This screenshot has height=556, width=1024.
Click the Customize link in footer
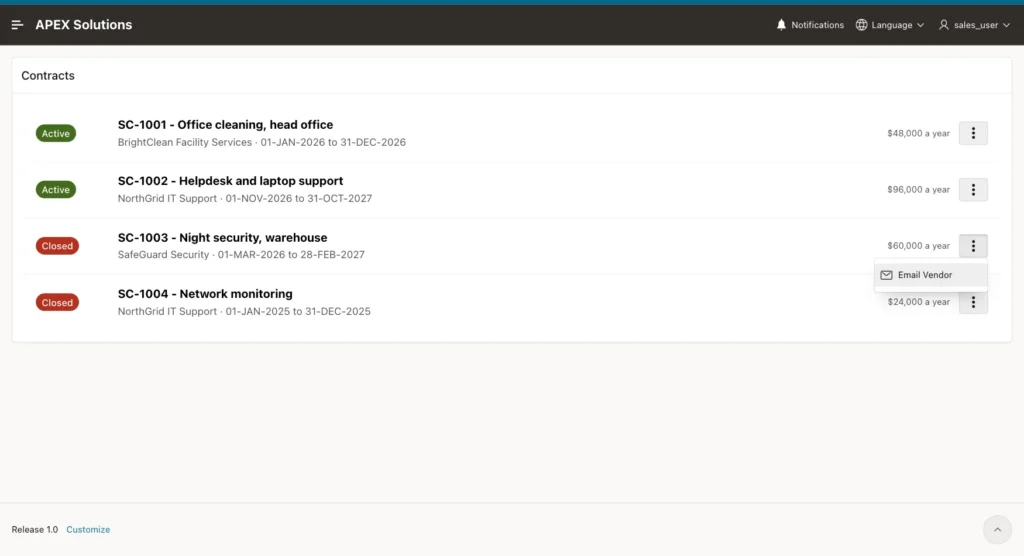(88, 530)
